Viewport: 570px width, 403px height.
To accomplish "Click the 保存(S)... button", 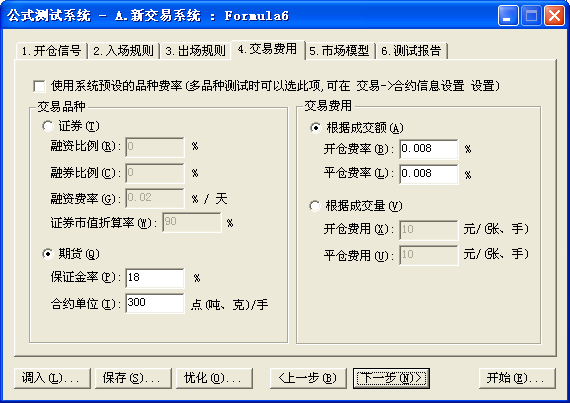I will (133, 378).
